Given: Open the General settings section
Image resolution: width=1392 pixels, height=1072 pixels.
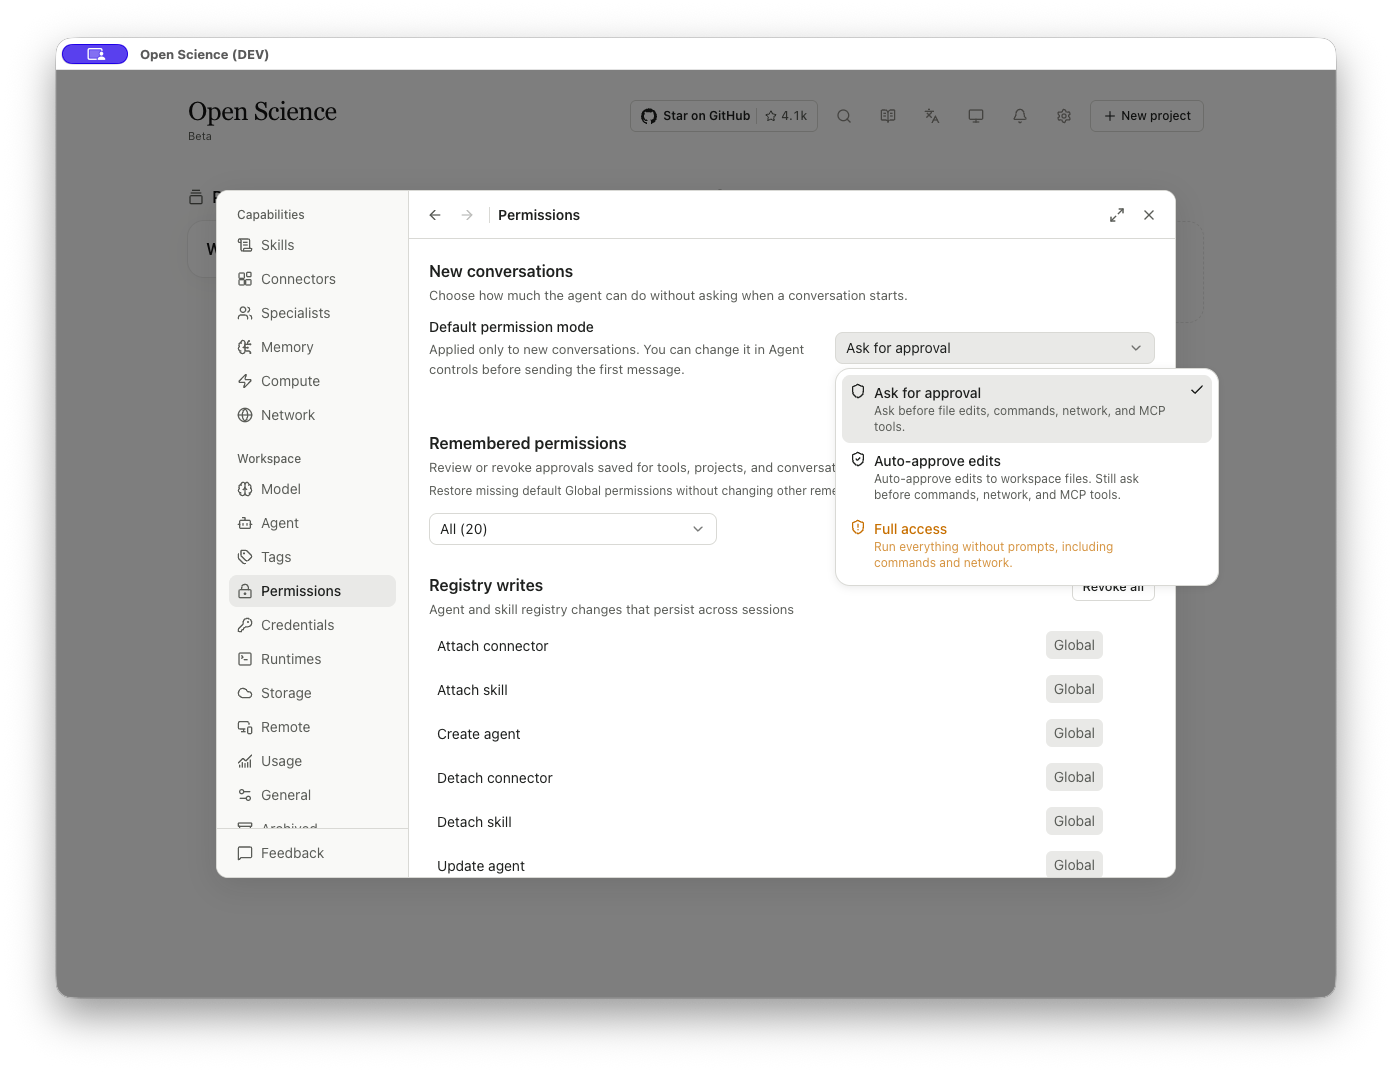Looking at the screenshot, I should [312, 795].
